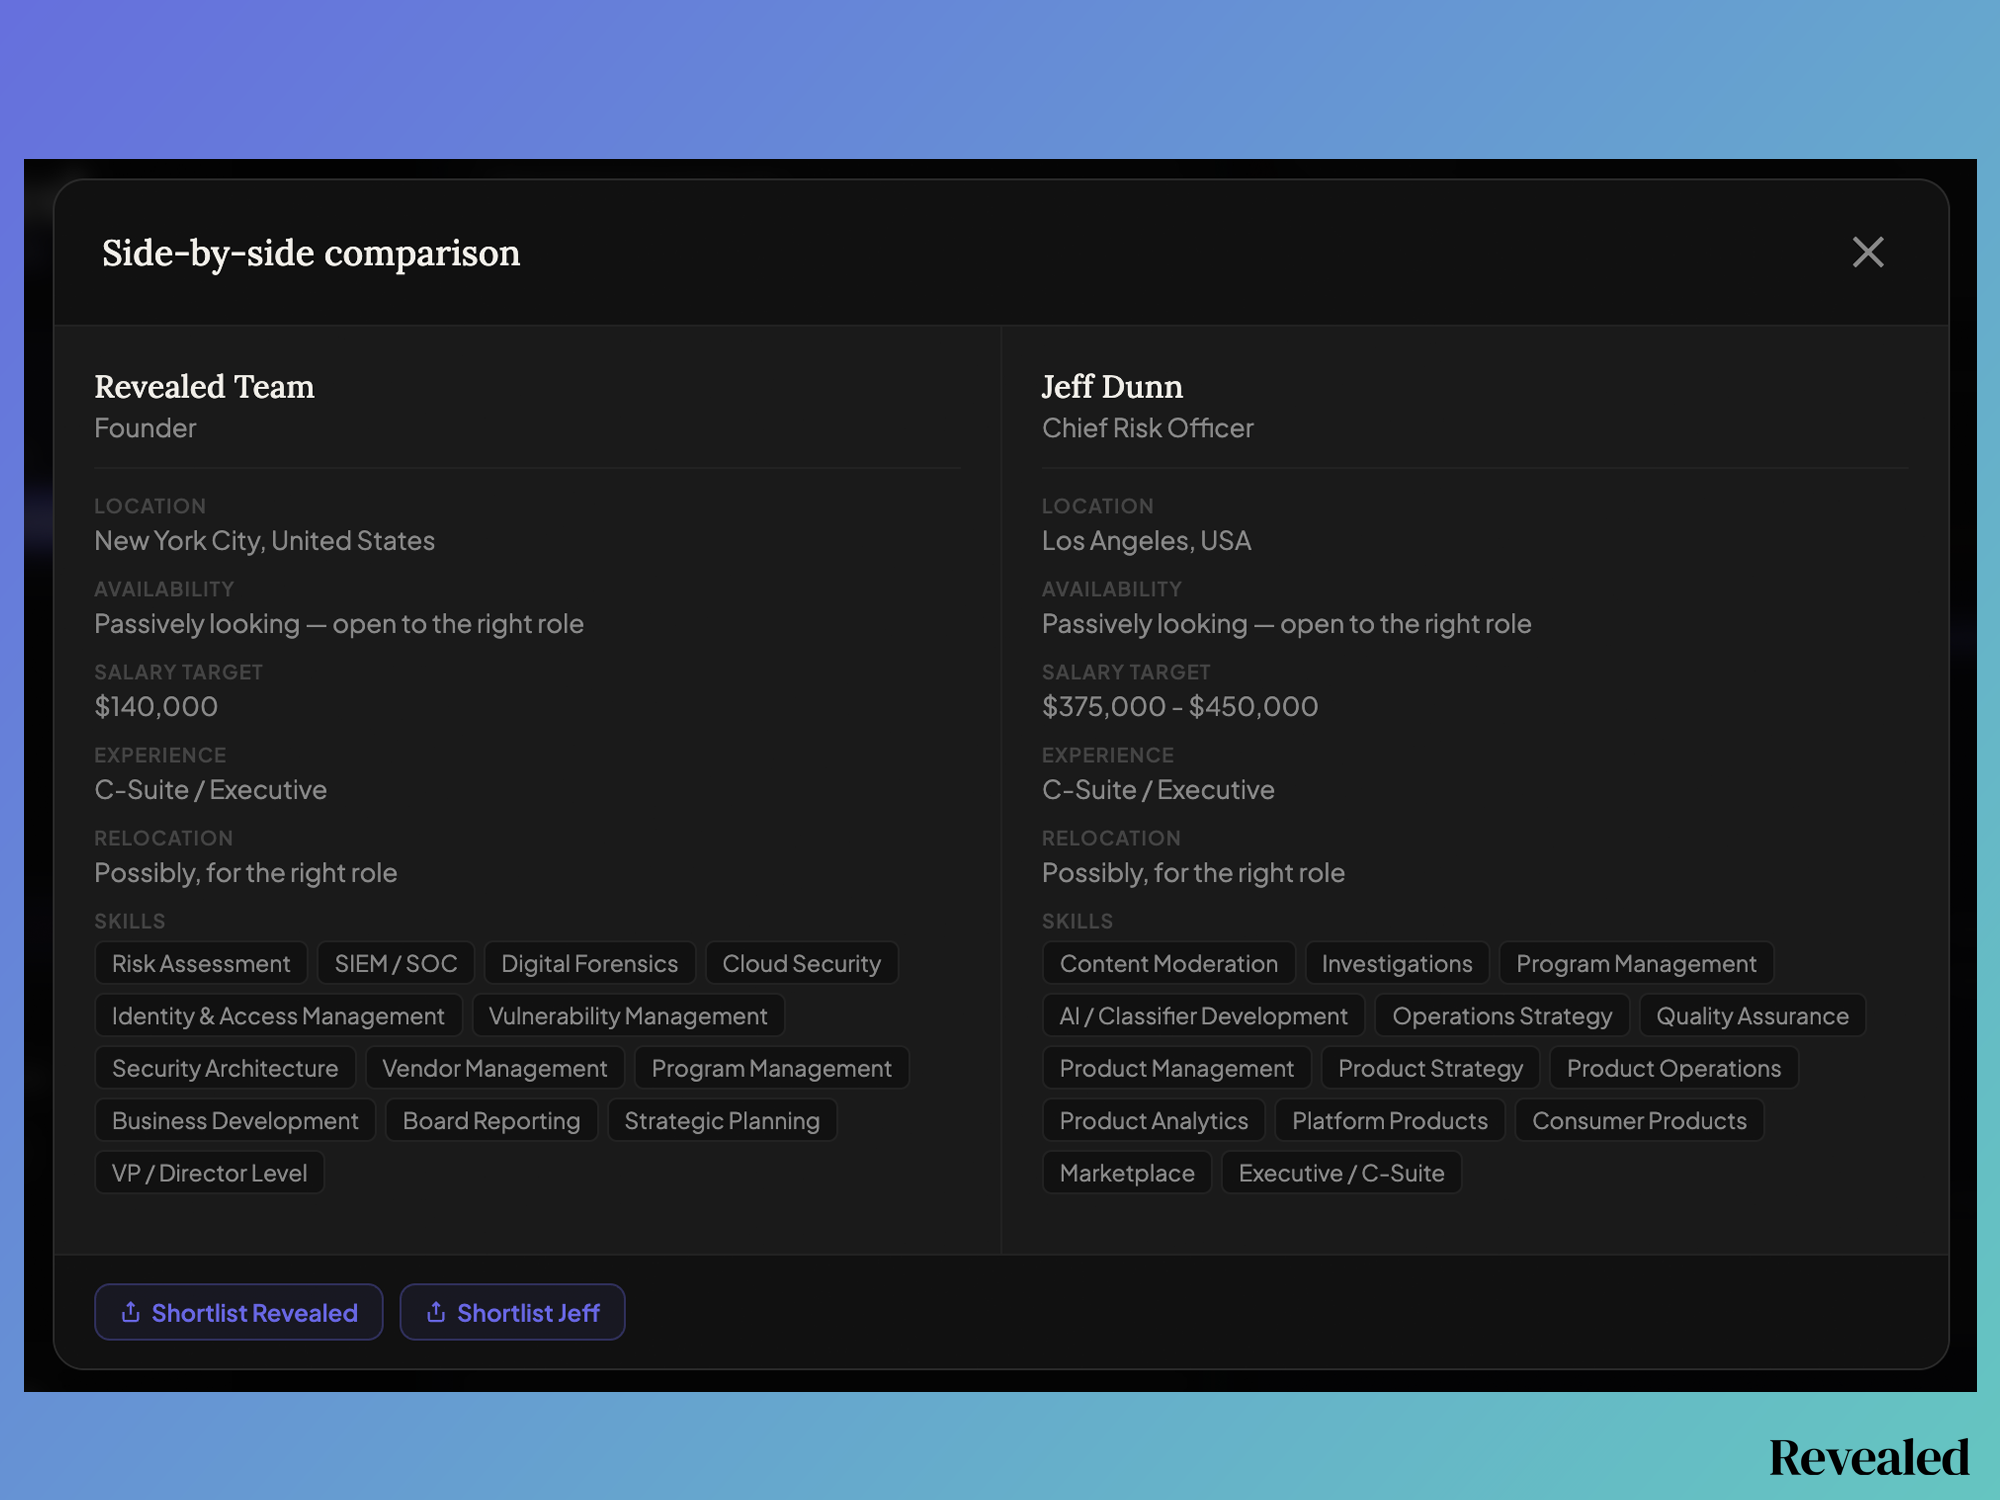Click the Product Operations tag
This screenshot has width=2000, height=1500.
(x=1674, y=1068)
